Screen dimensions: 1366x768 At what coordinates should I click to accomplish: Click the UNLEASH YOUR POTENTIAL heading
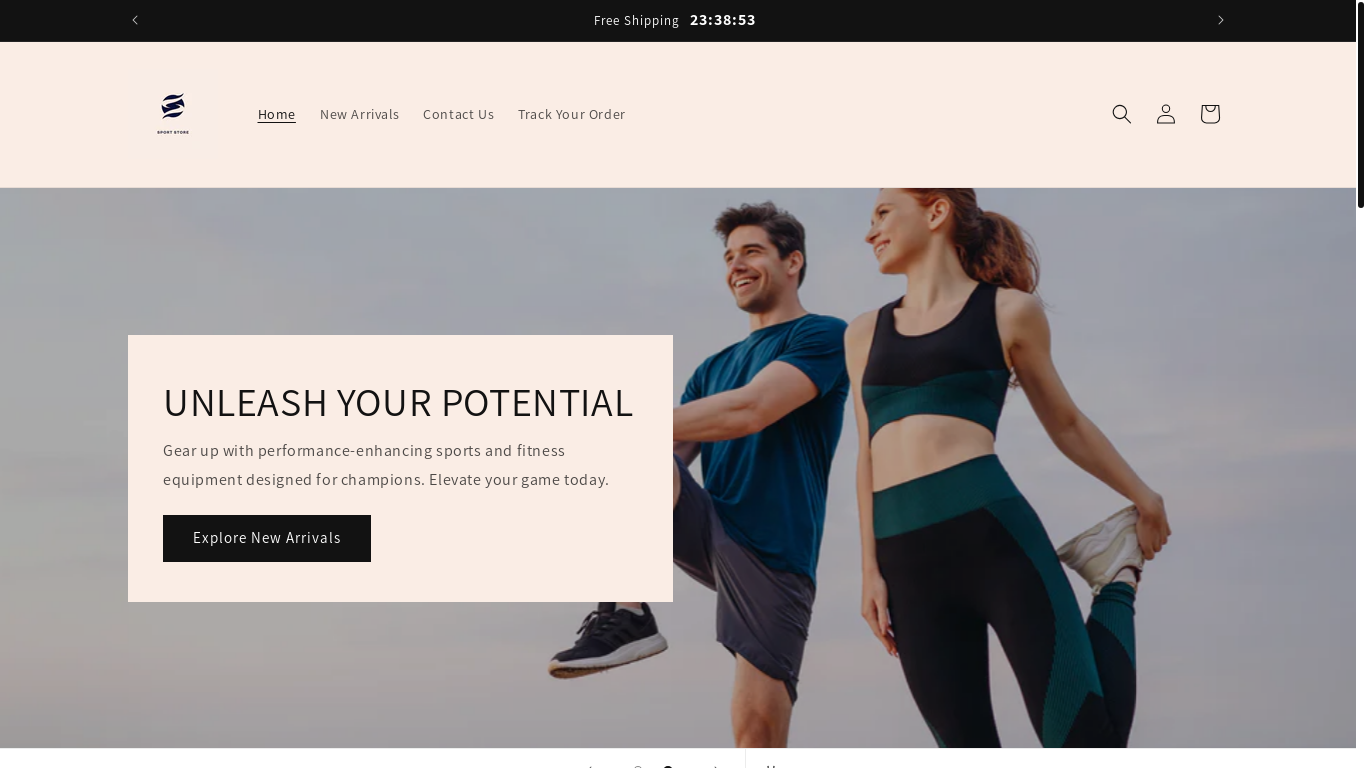point(398,402)
